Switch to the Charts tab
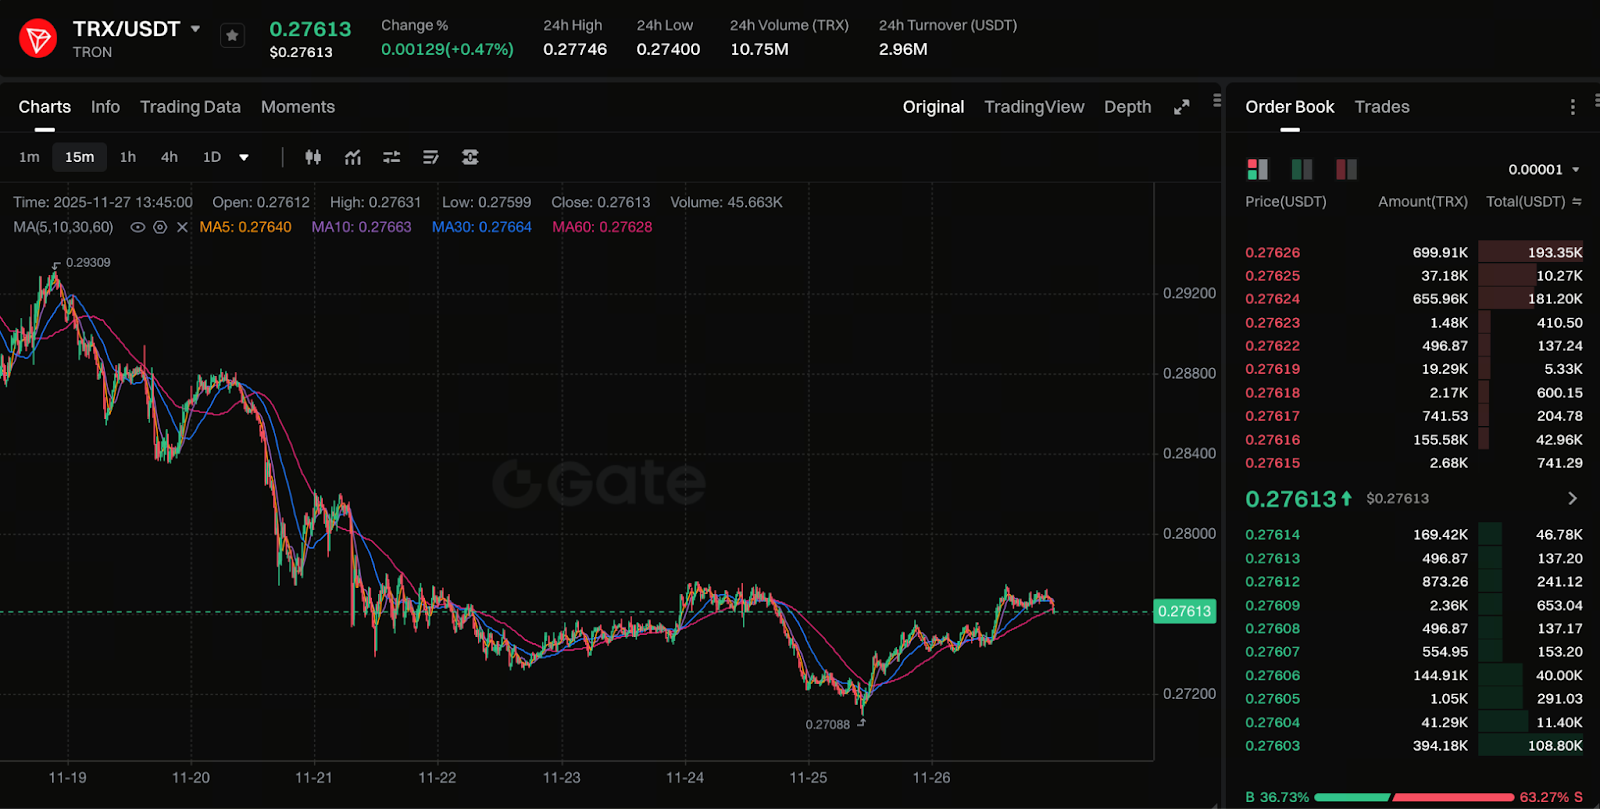Image resolution: width=1600 pixels, height=809 pixels. (45, 107)
